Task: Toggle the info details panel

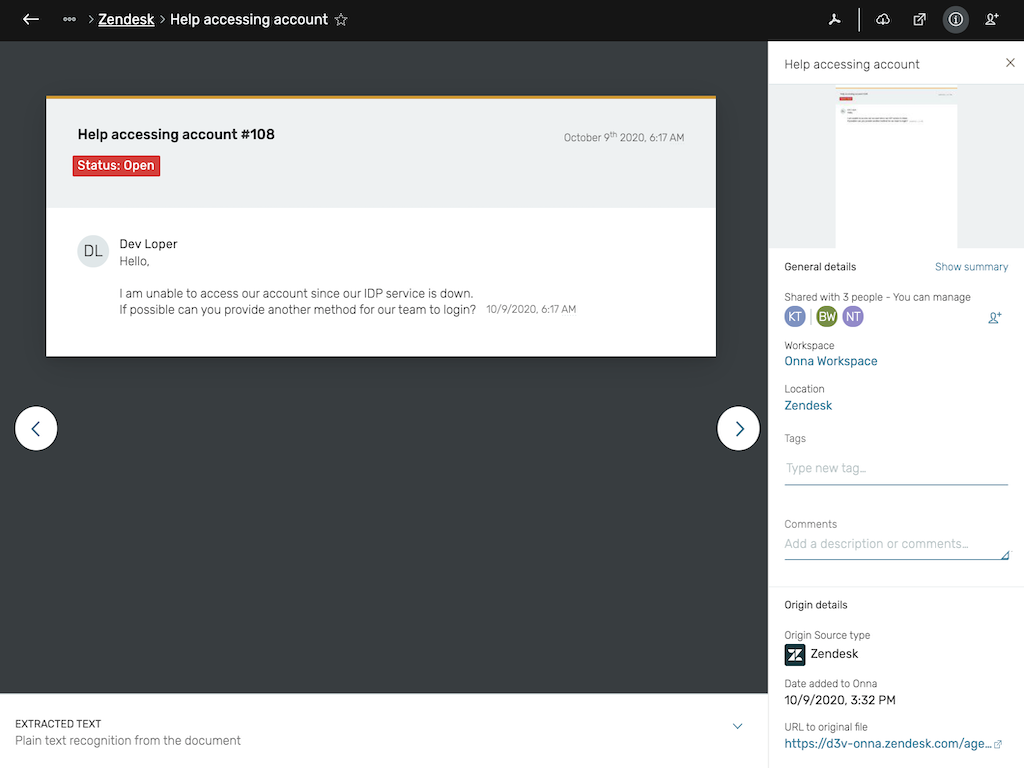Action: [x=956, y=19]
